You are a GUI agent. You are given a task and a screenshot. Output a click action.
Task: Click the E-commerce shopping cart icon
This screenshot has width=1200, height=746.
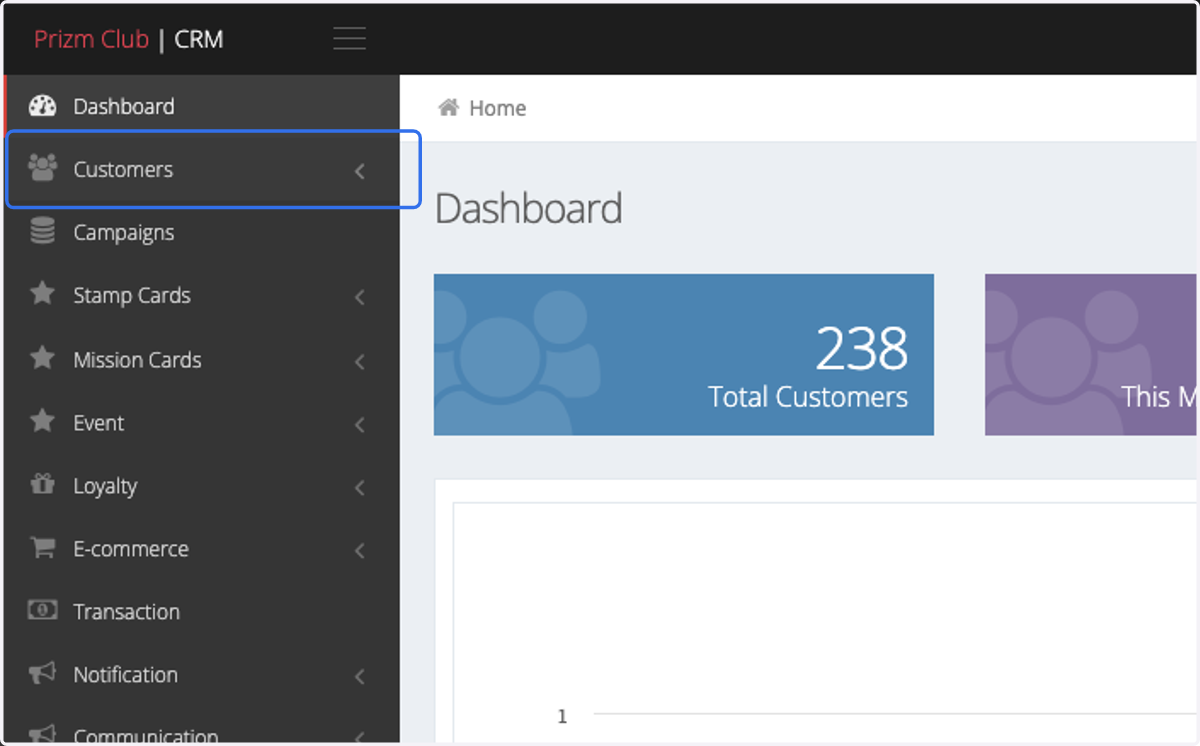coord(42,547)
